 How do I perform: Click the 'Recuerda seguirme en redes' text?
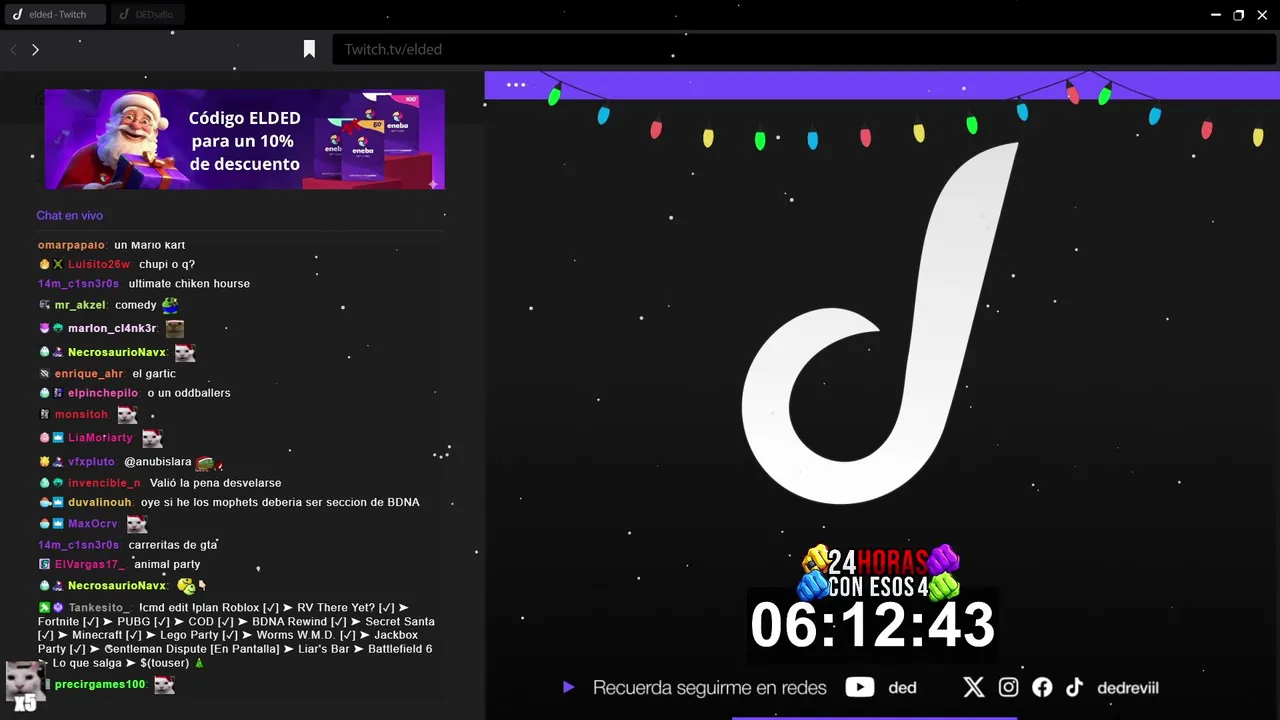pyautogui.click(x=710, y=688)
